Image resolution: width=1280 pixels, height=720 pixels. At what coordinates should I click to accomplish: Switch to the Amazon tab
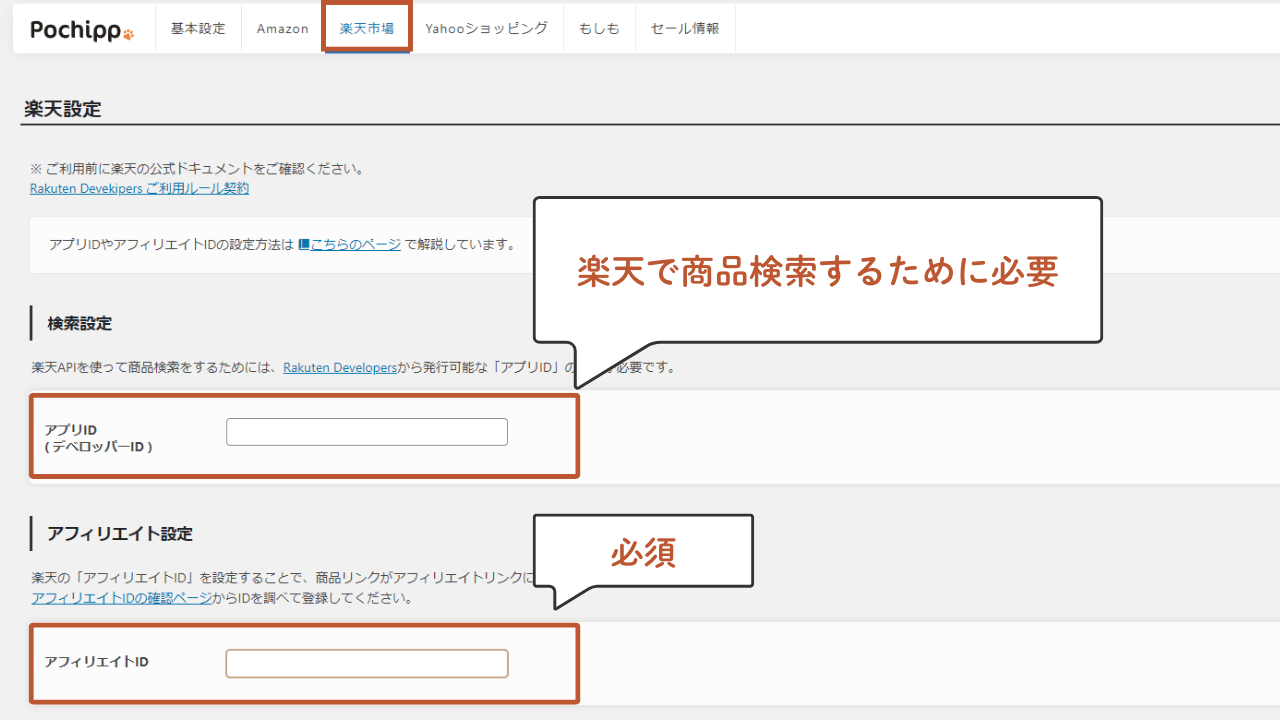[282, 28]
